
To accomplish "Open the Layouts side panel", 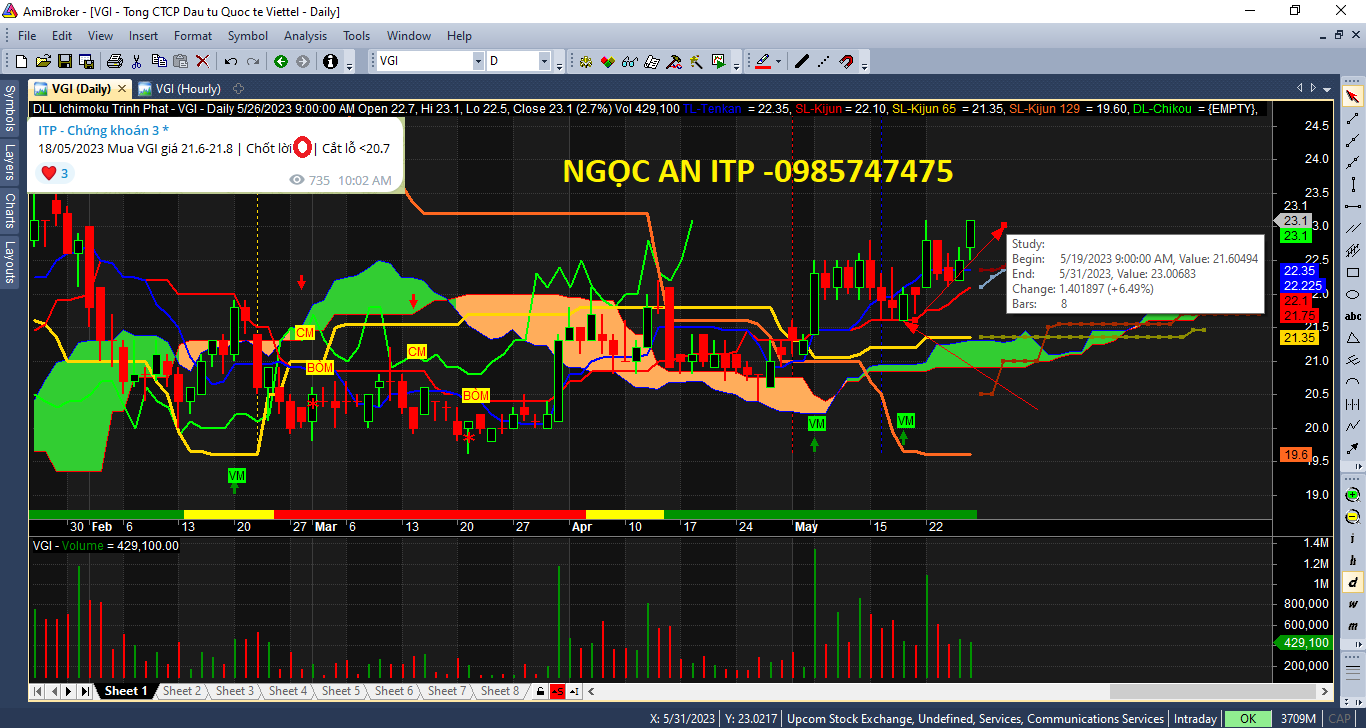I will (x=10, y=262).
